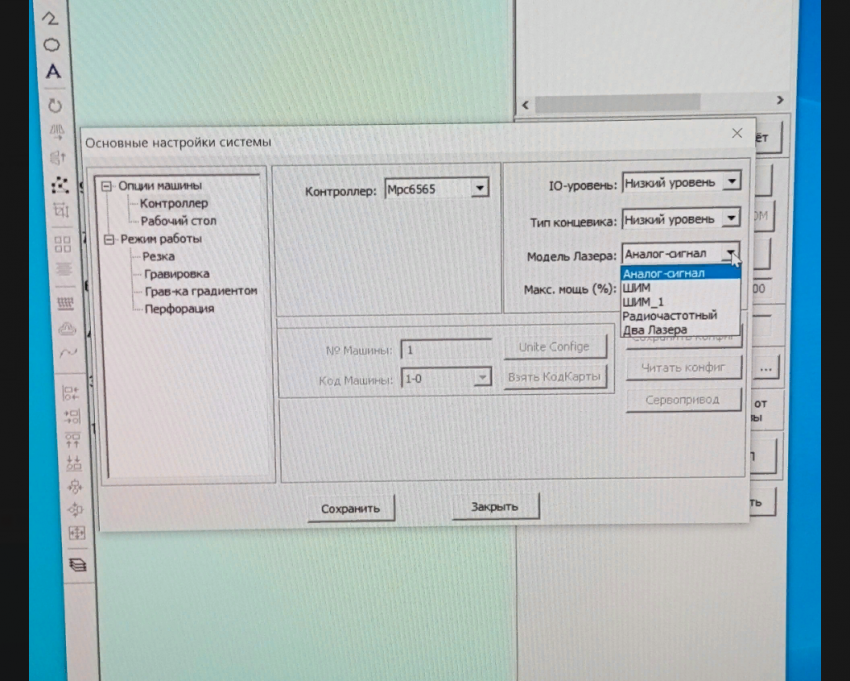
Task: Select the ellipse drawing tool
Action: 53,45
